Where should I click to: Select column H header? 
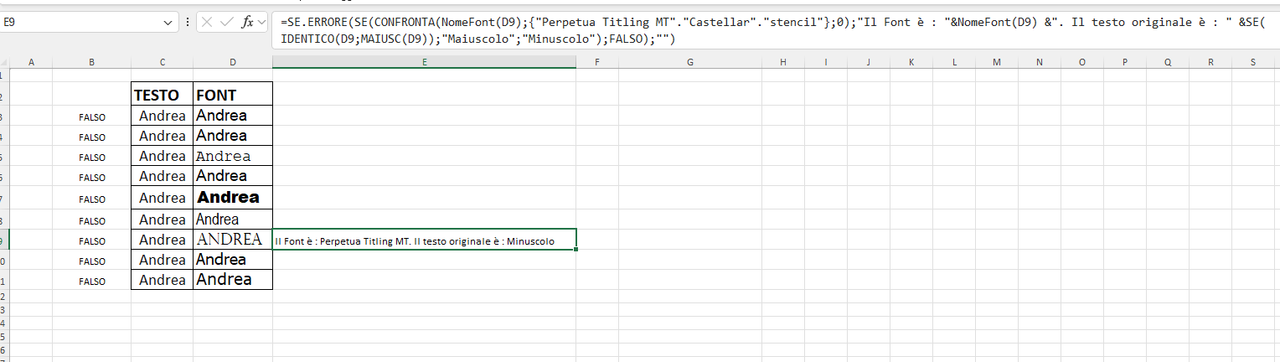[x=783, y=62]
